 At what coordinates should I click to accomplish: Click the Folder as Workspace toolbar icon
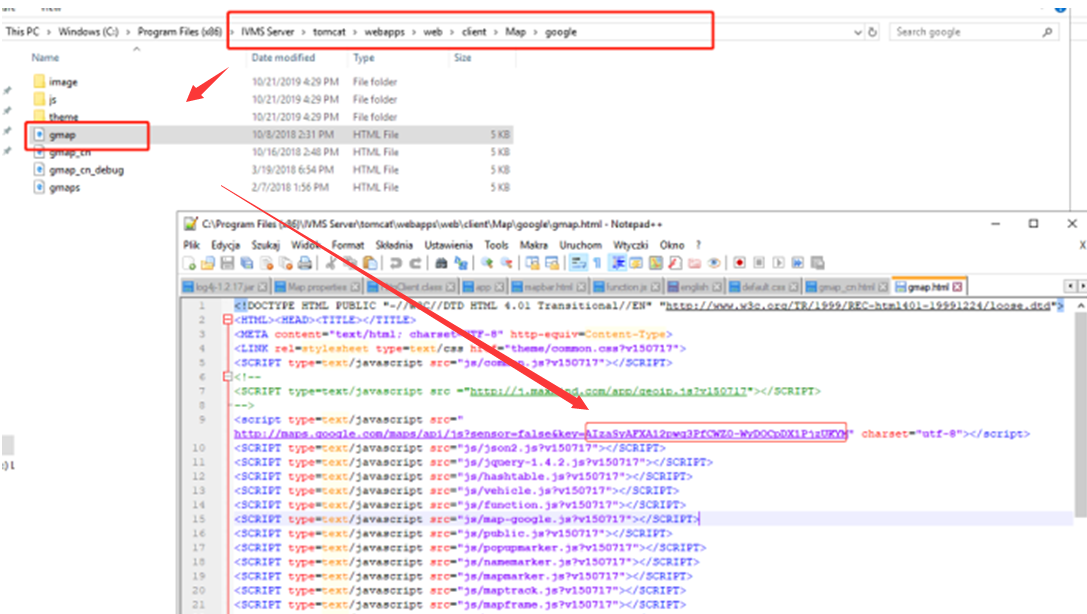695,263
